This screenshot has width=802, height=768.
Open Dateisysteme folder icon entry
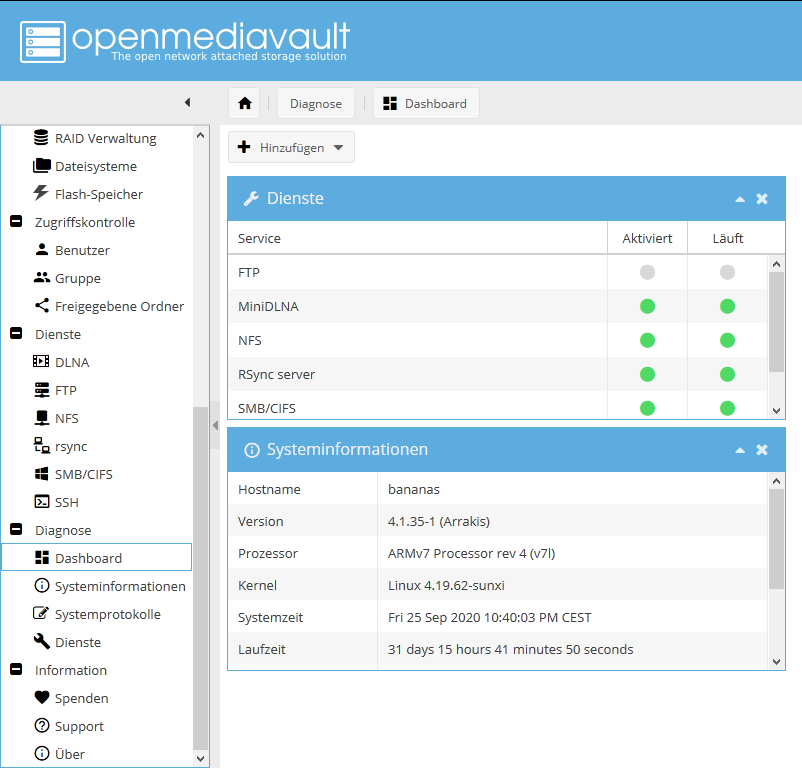95,166
